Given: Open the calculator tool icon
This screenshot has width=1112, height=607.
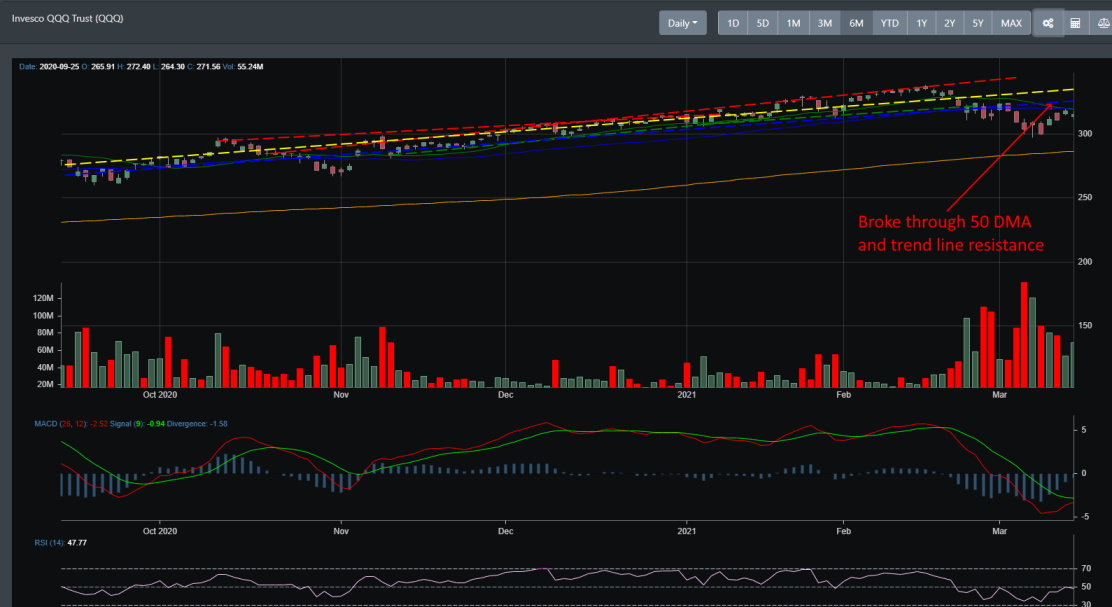Looking at the screenshot, I should coord(1075,23).
